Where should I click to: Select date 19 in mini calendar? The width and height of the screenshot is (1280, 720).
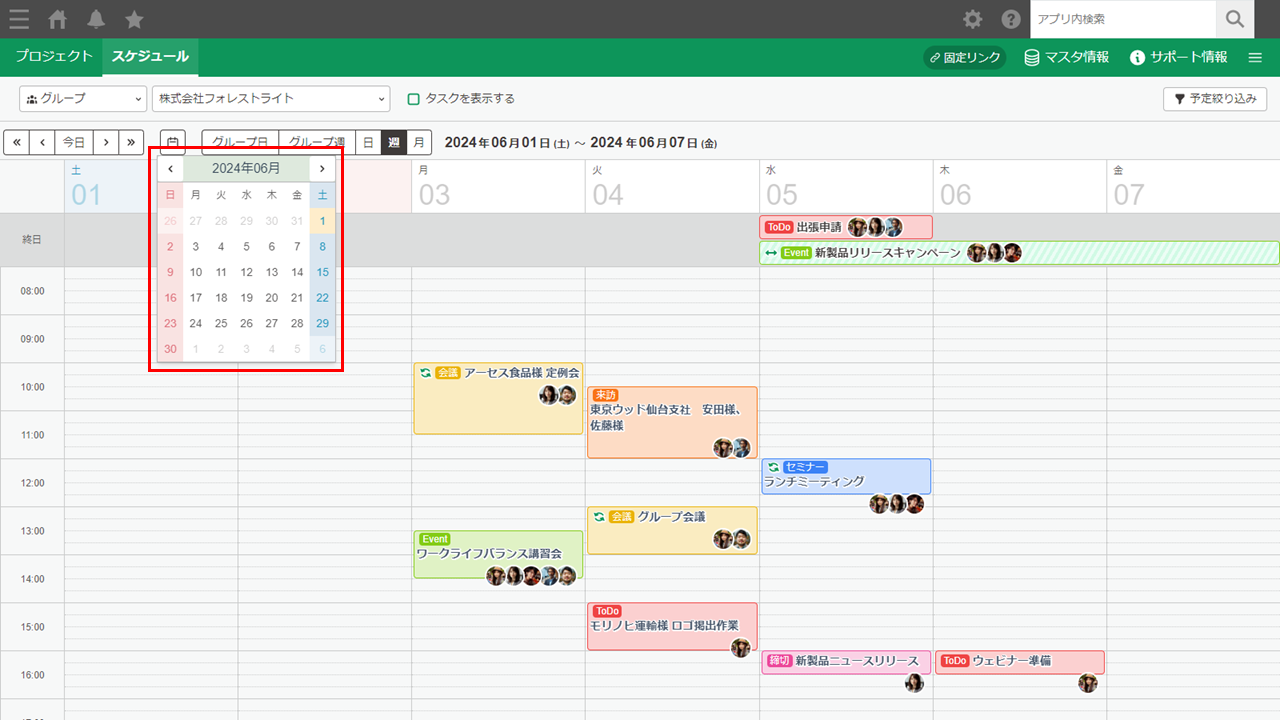(x=246, y=298)
